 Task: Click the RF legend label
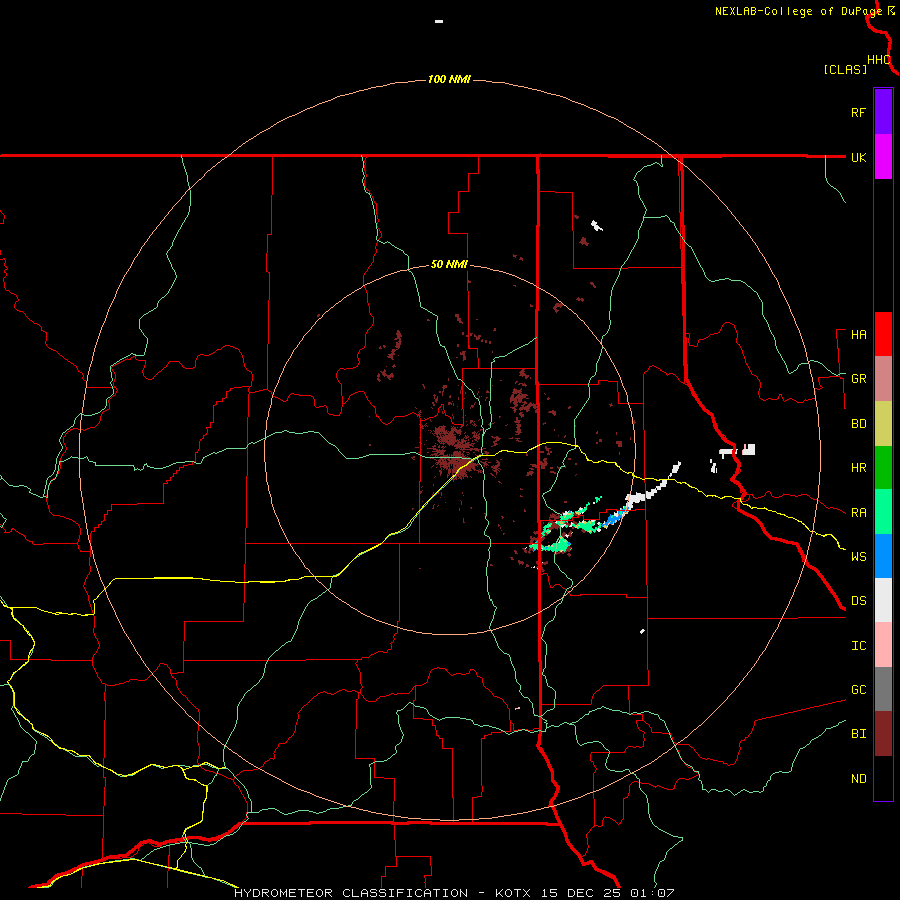(858, 112)
